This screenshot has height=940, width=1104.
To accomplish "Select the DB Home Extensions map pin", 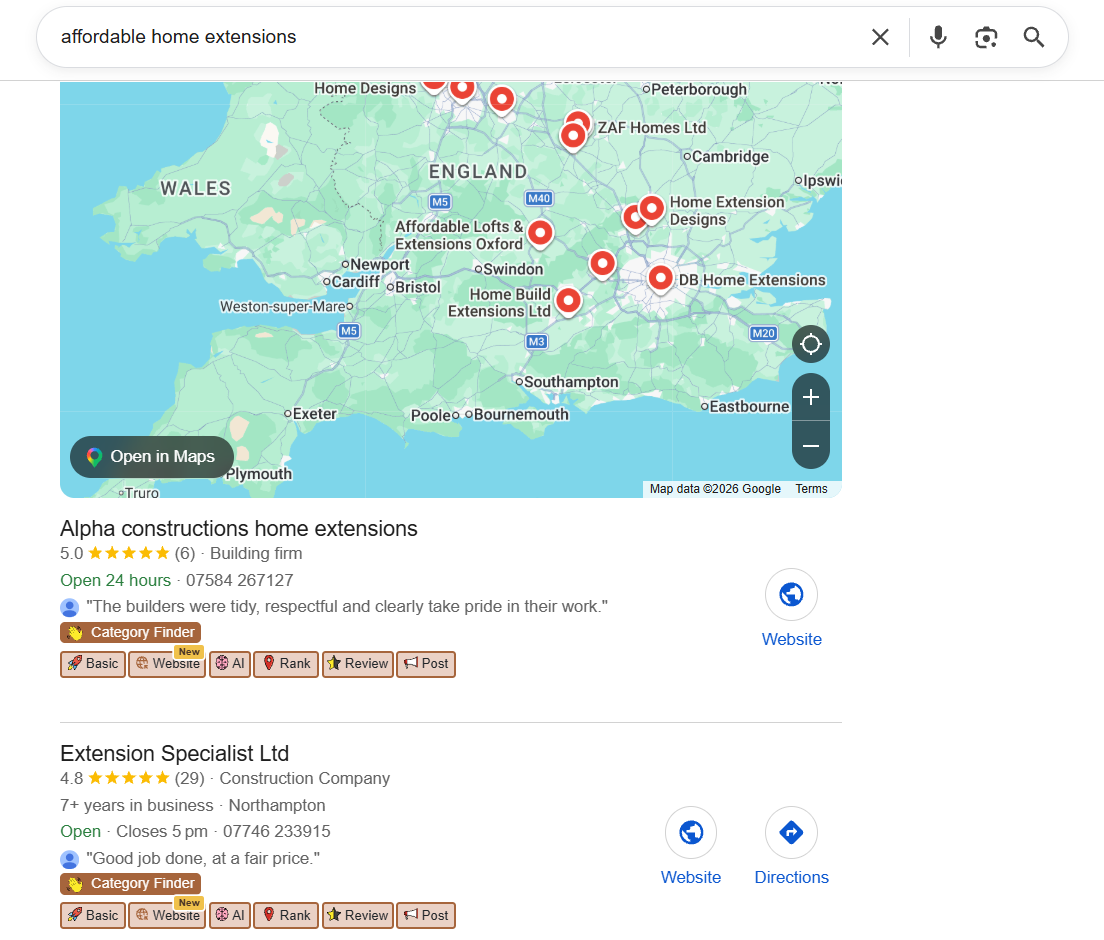I will click(x=660, y=279).
